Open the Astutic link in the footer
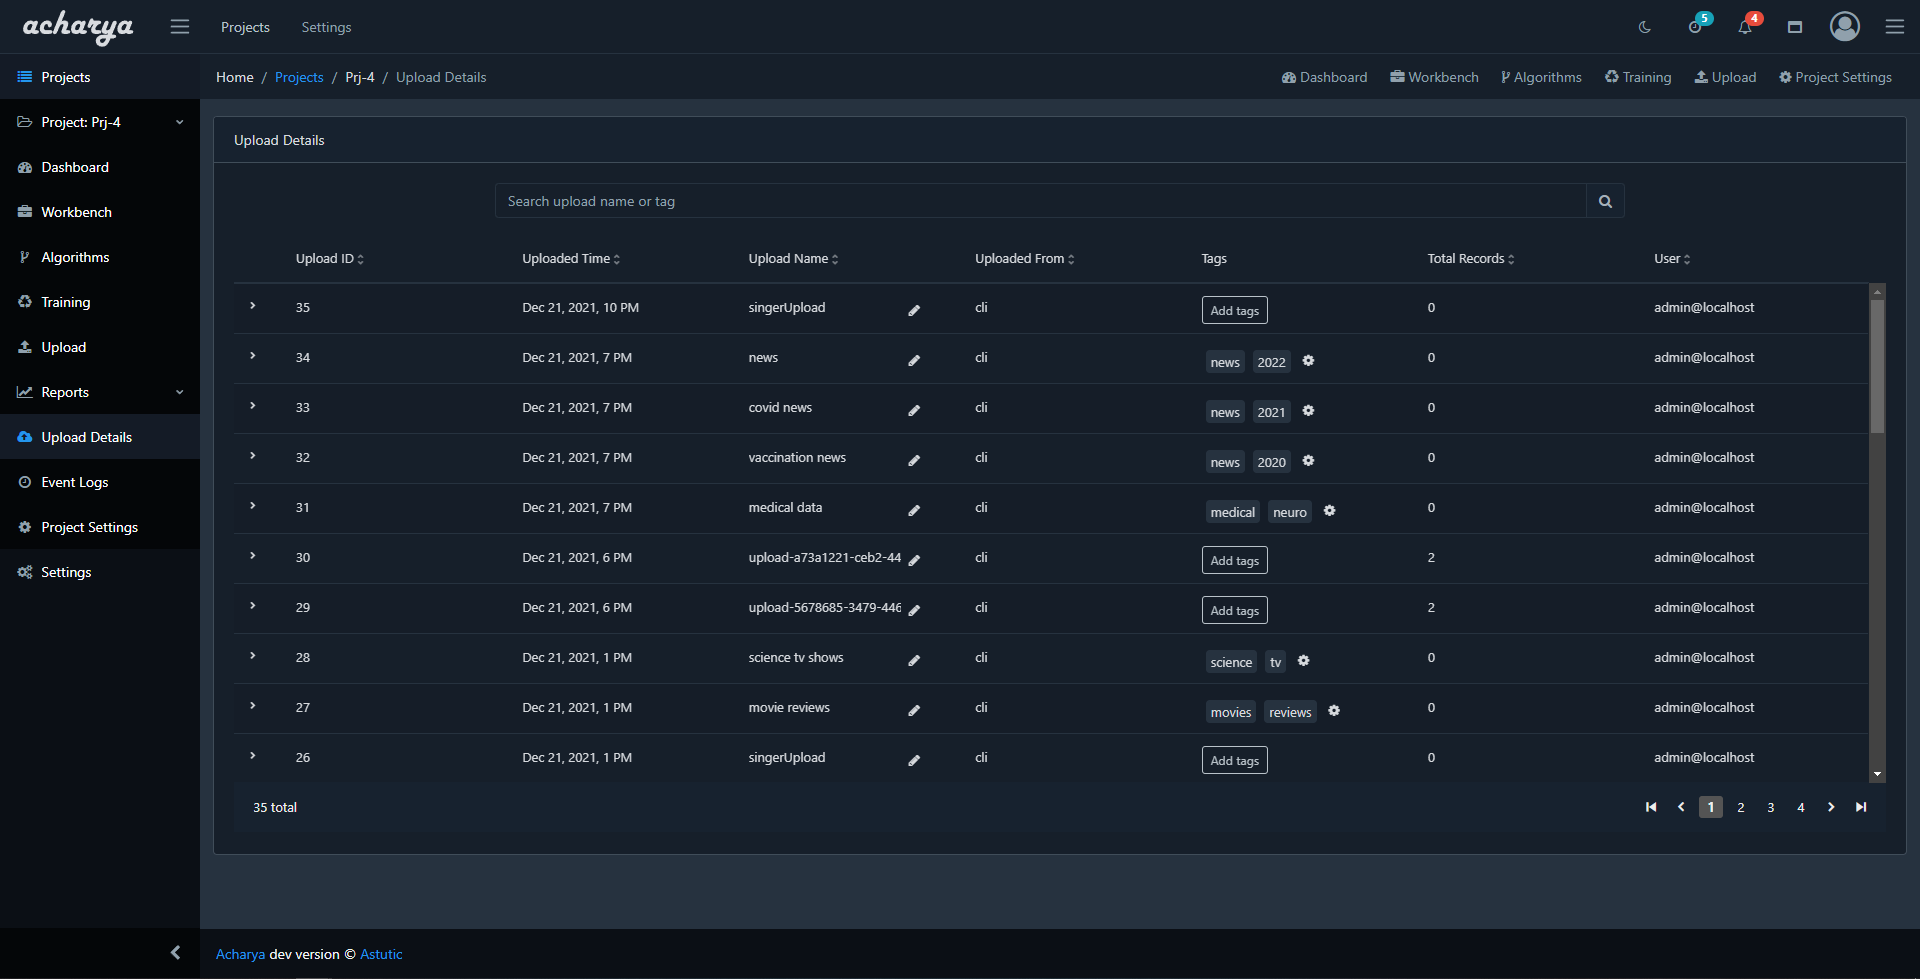Viewport: 1920px width, 979px height. (381, 954)
